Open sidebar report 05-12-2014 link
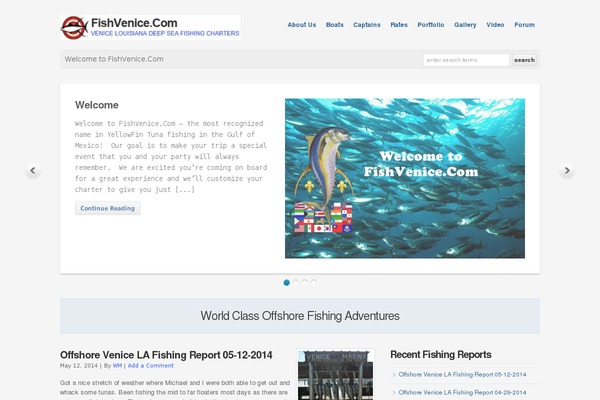The image size is (600, 400). 462,374
